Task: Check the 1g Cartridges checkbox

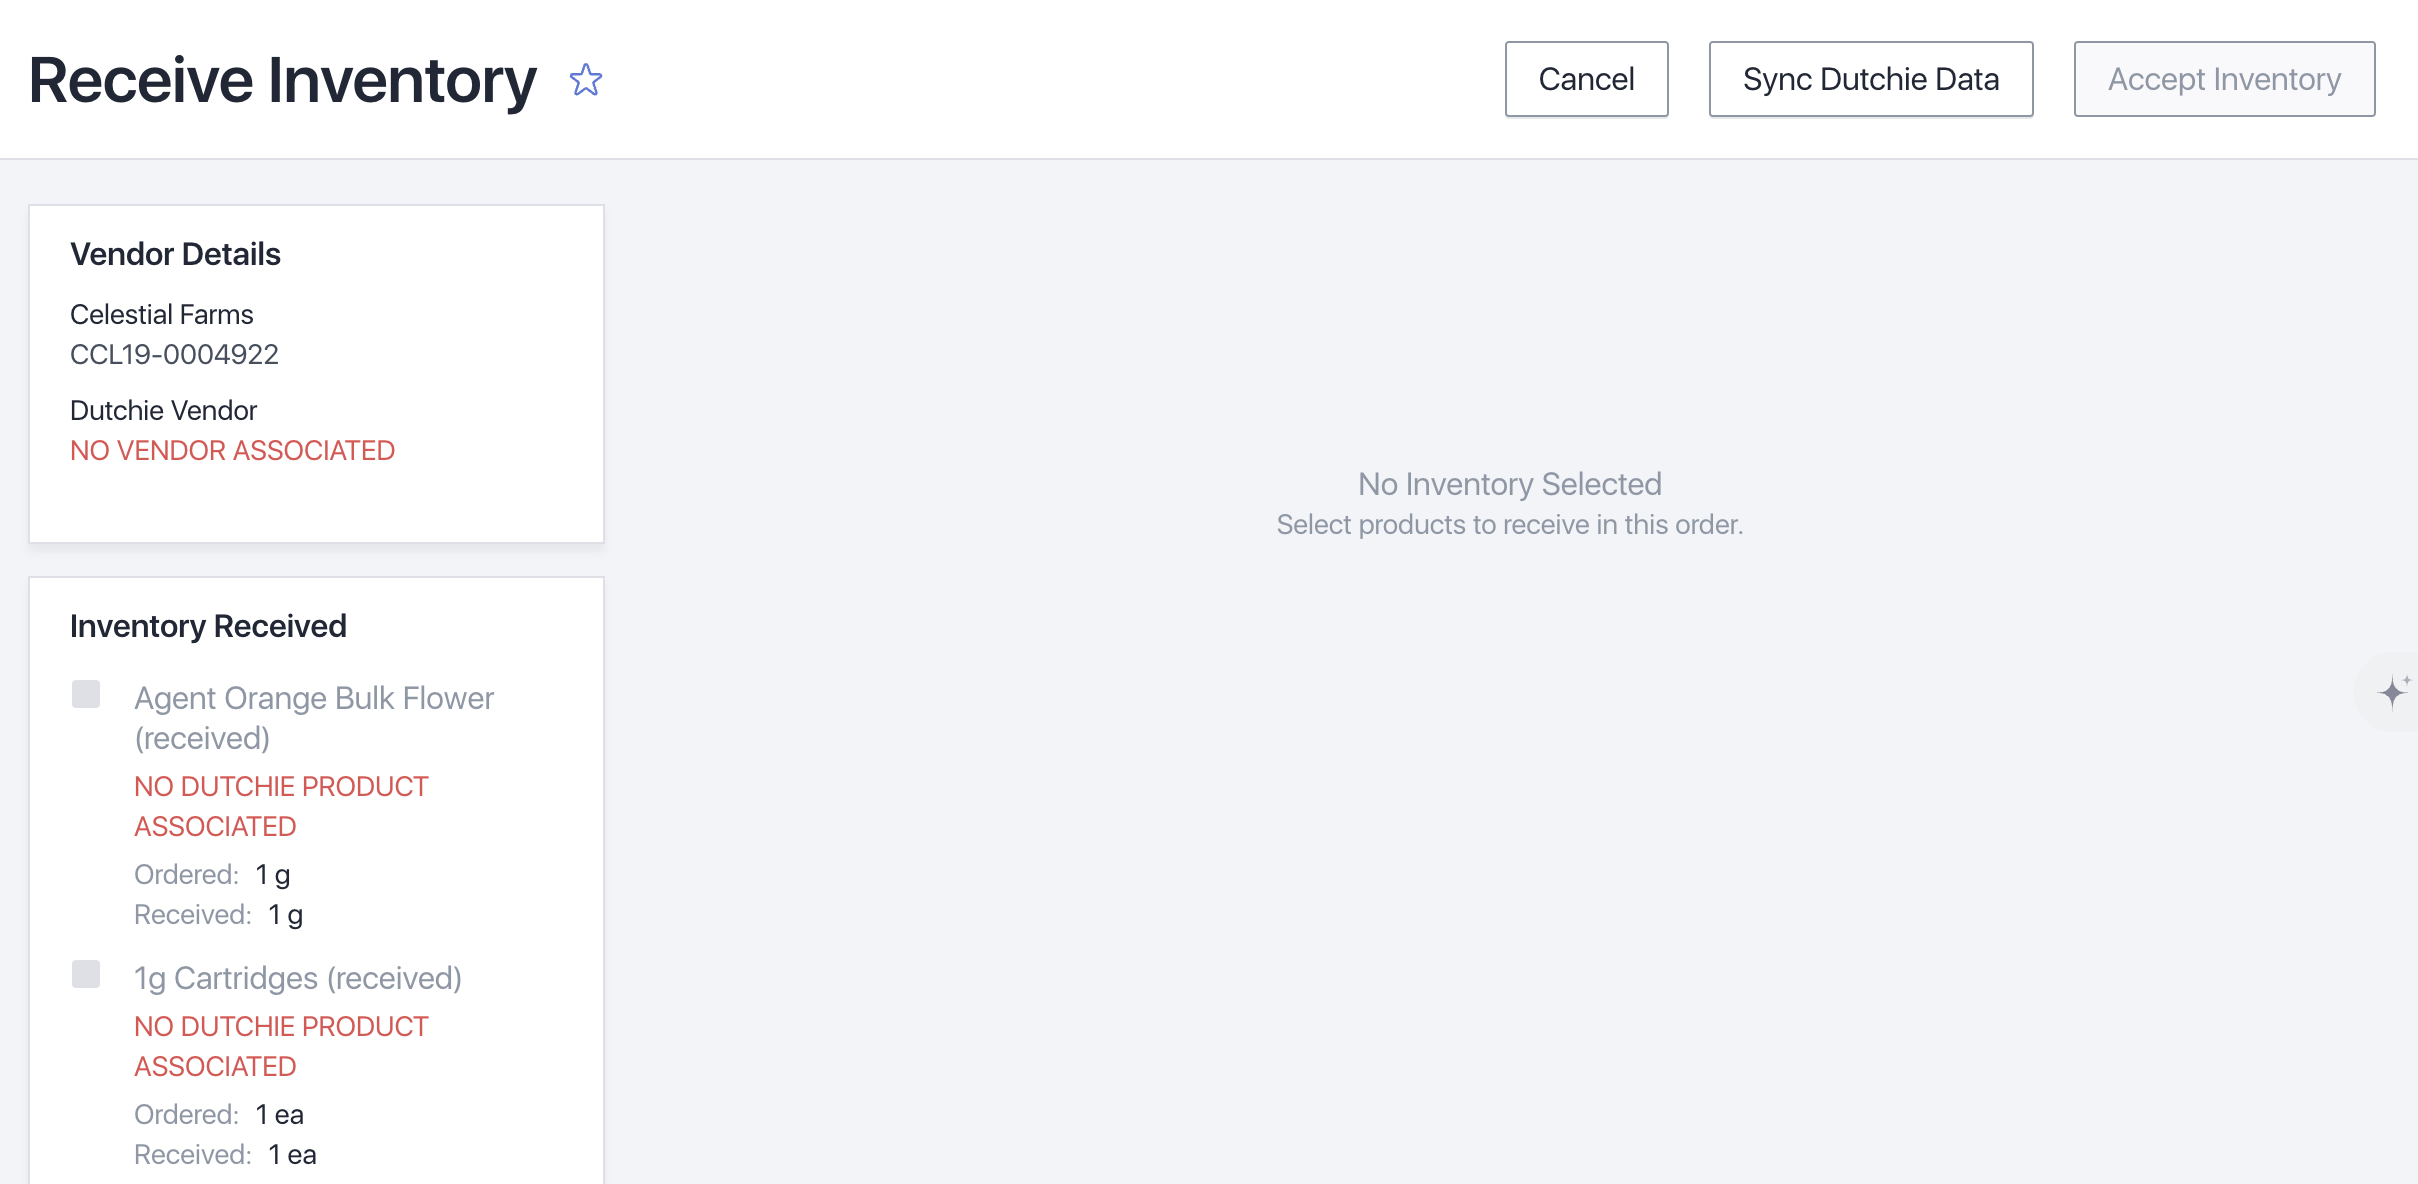Action: pyautogui.click(x=86, y=974)
